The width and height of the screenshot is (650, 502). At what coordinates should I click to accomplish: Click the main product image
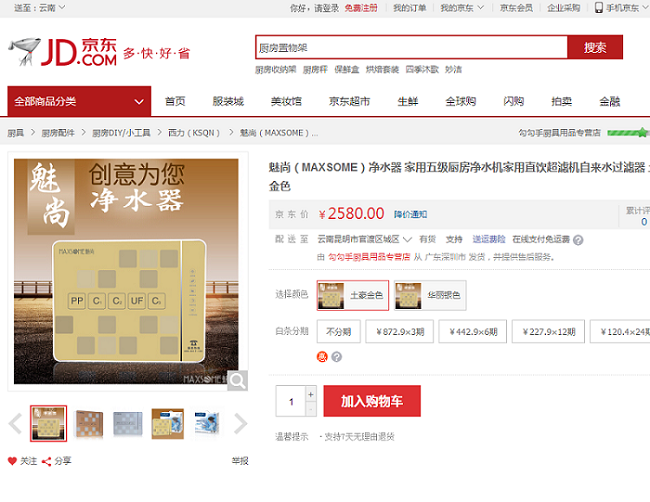[126, 272]
